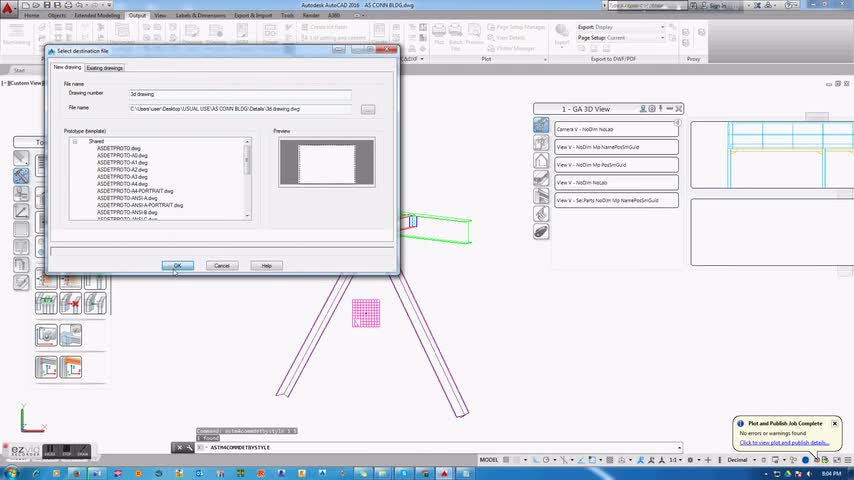Click Cancel in Select destination file dialog
854x480 pixels.
click(222, 265)
